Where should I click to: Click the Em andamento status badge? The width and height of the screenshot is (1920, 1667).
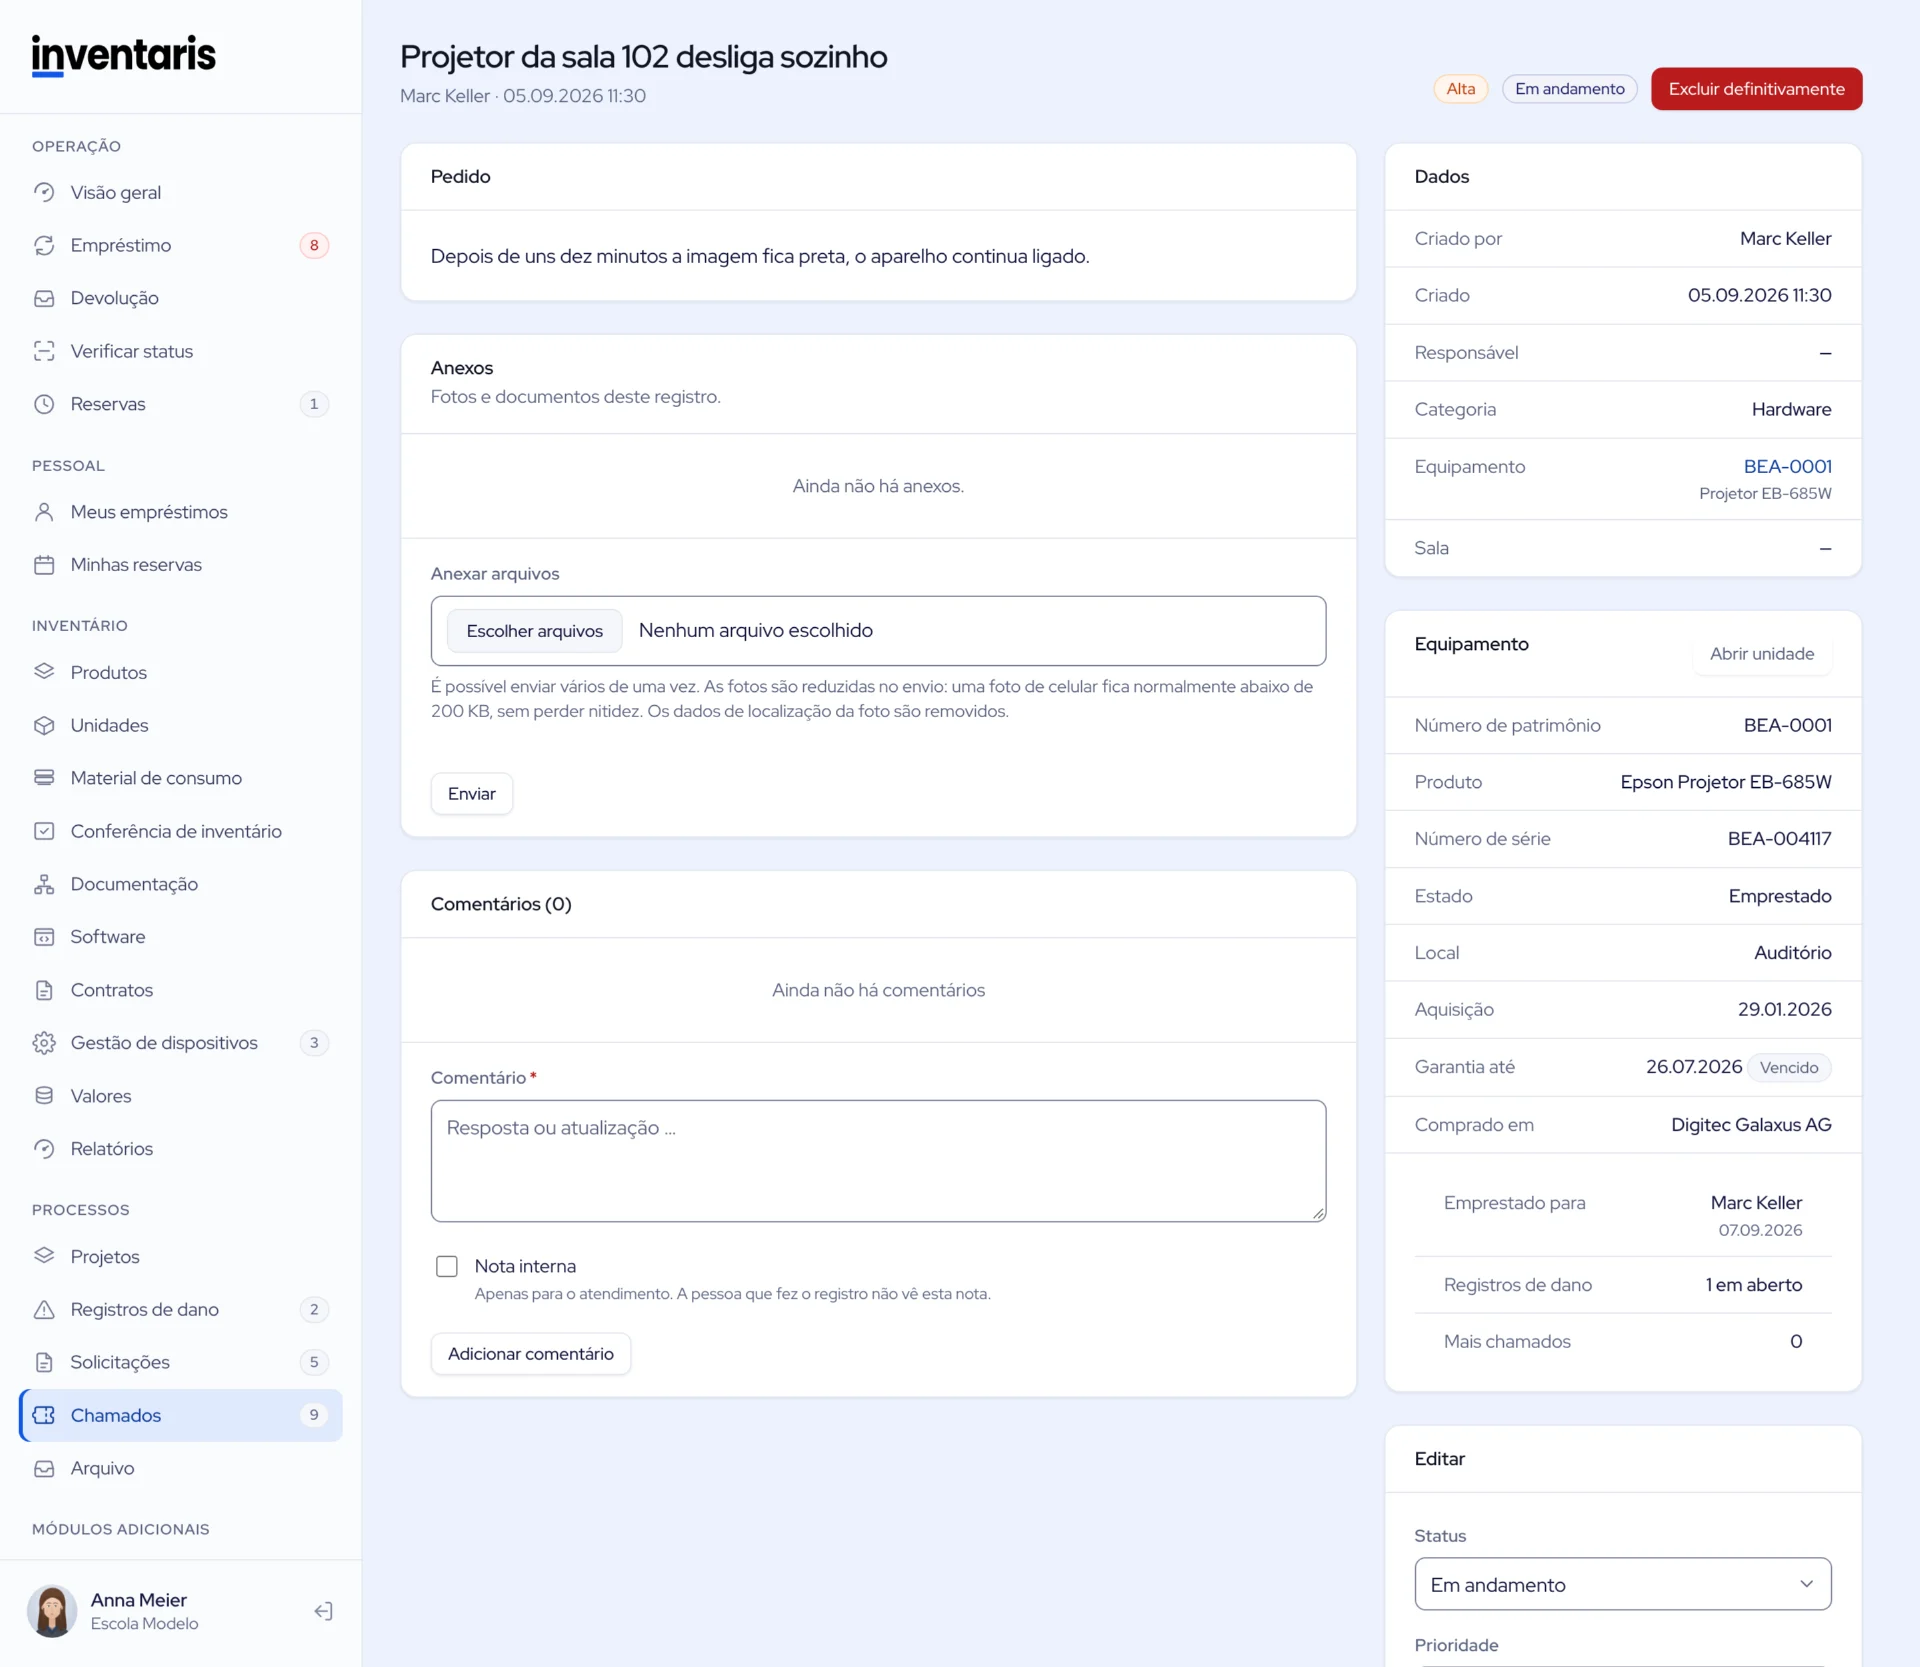[x=1569, y=89]
